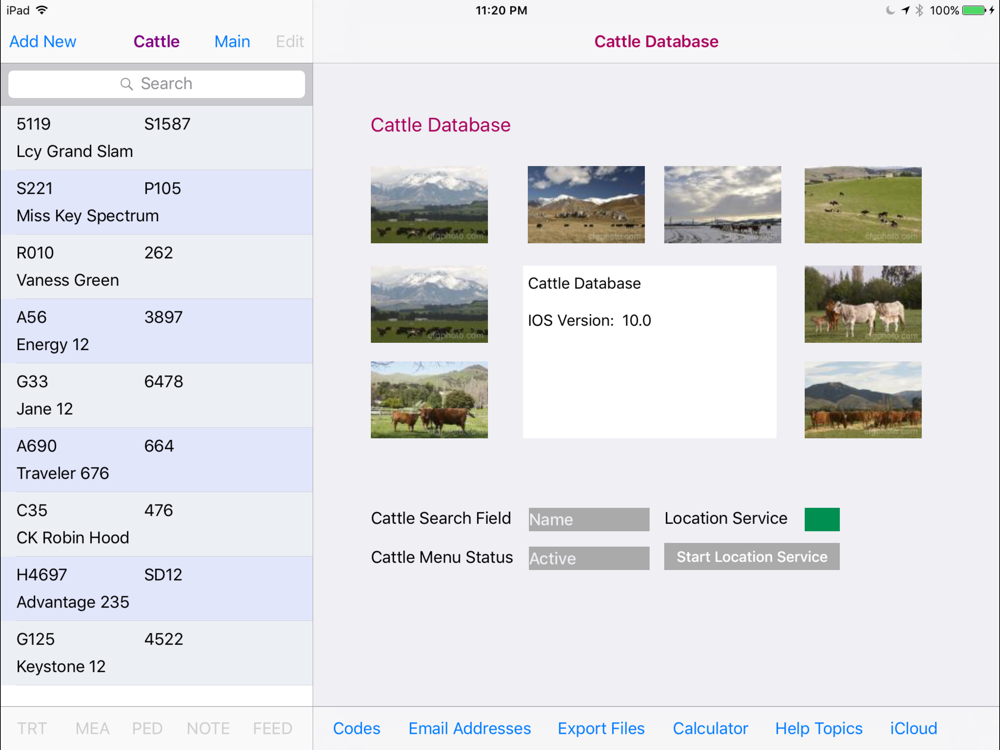Click the green Location Service indicator
Screen dimensions: 1000x750
tap(821, 519)
